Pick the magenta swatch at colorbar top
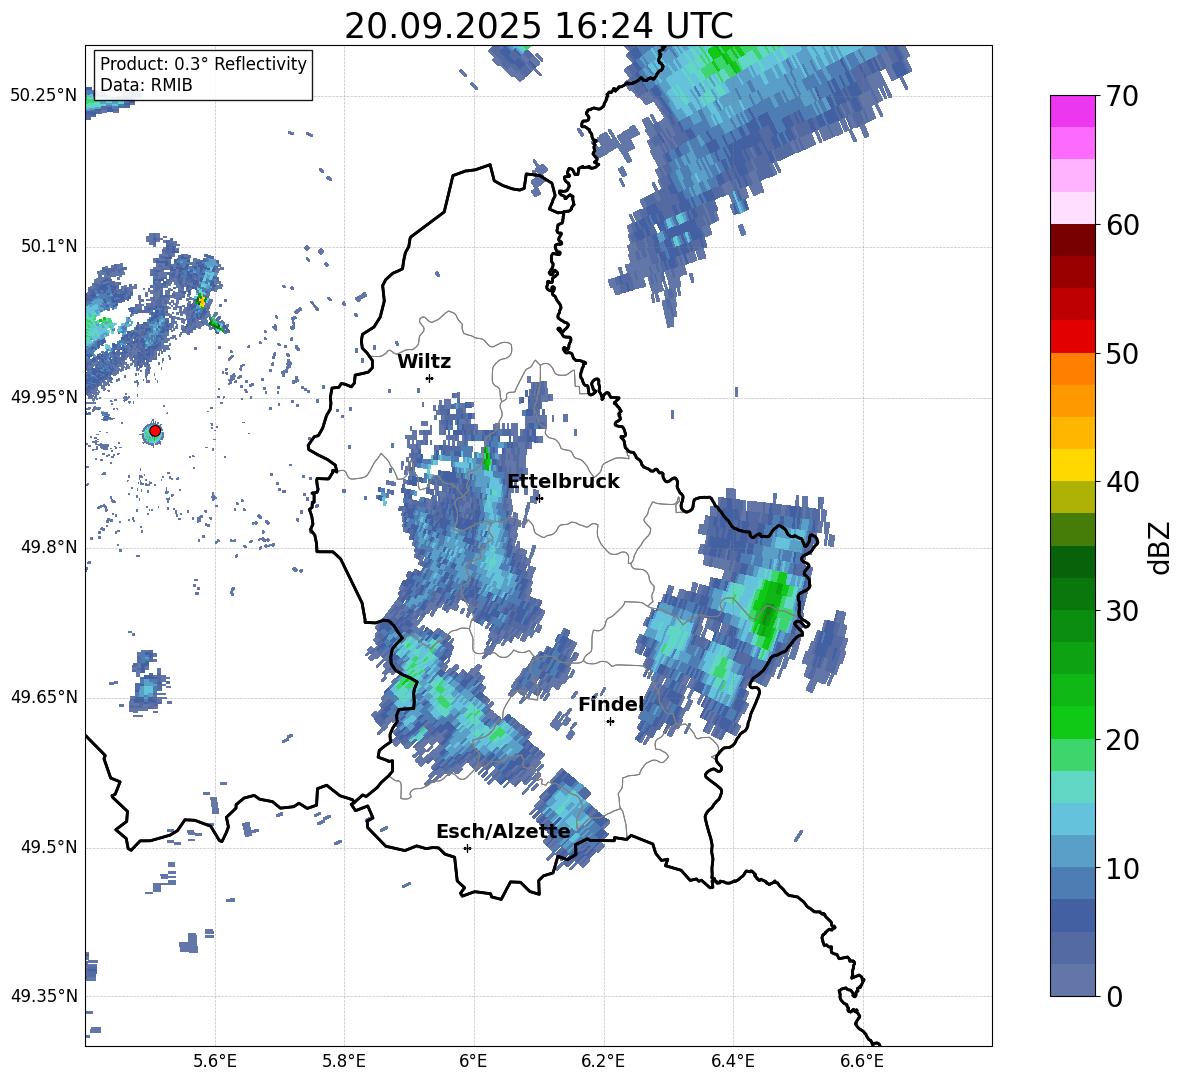Screen dimensions: 1184x1081 [x=1072, y=111]
